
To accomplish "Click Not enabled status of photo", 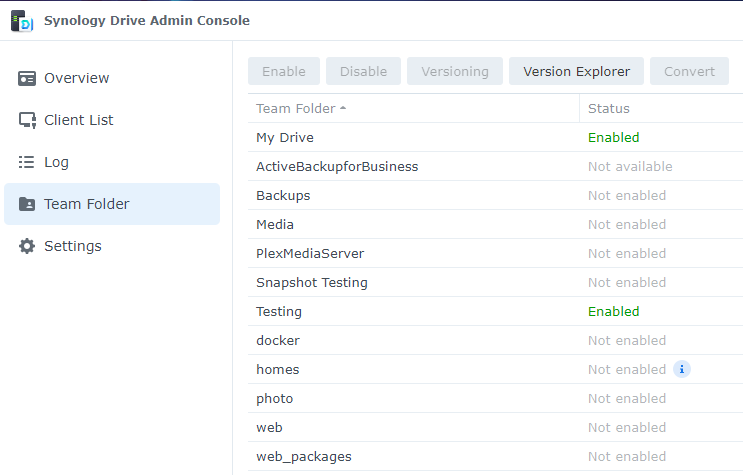I will coord(627,399).
